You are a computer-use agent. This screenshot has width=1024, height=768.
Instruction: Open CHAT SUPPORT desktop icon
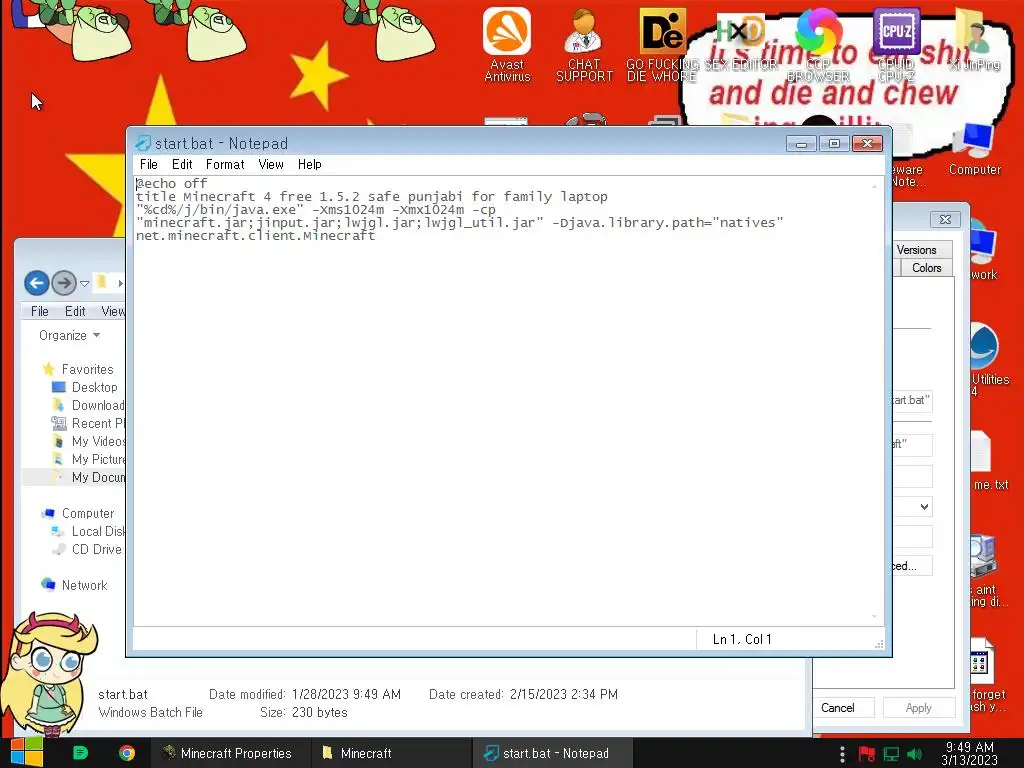(x=584, y=44)
